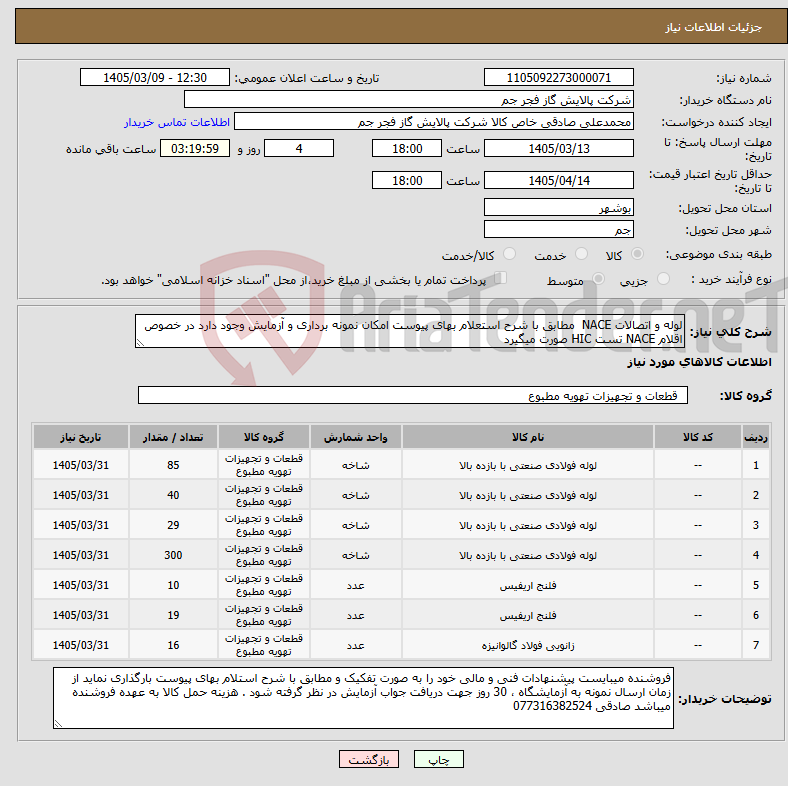Click the need date 1405/03/31 in row 7
Viewport: 788px width, 786px height.
[x=80, y=645]
